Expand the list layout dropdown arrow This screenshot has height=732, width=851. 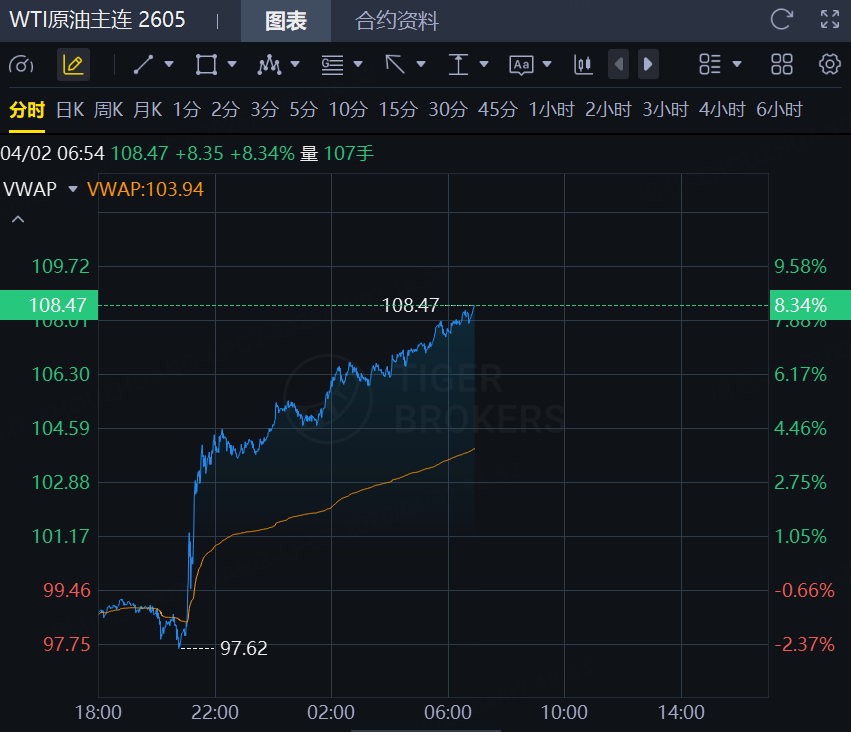point(737,65)
